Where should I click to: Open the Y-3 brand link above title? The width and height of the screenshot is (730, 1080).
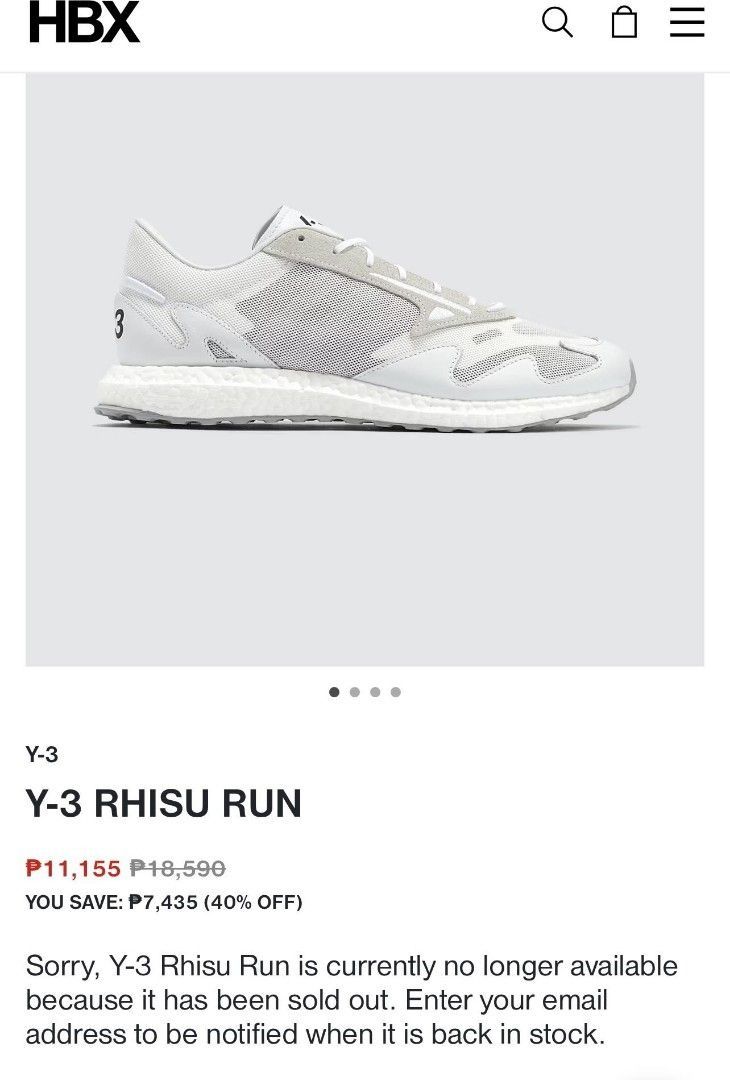(x=41, y=754)
